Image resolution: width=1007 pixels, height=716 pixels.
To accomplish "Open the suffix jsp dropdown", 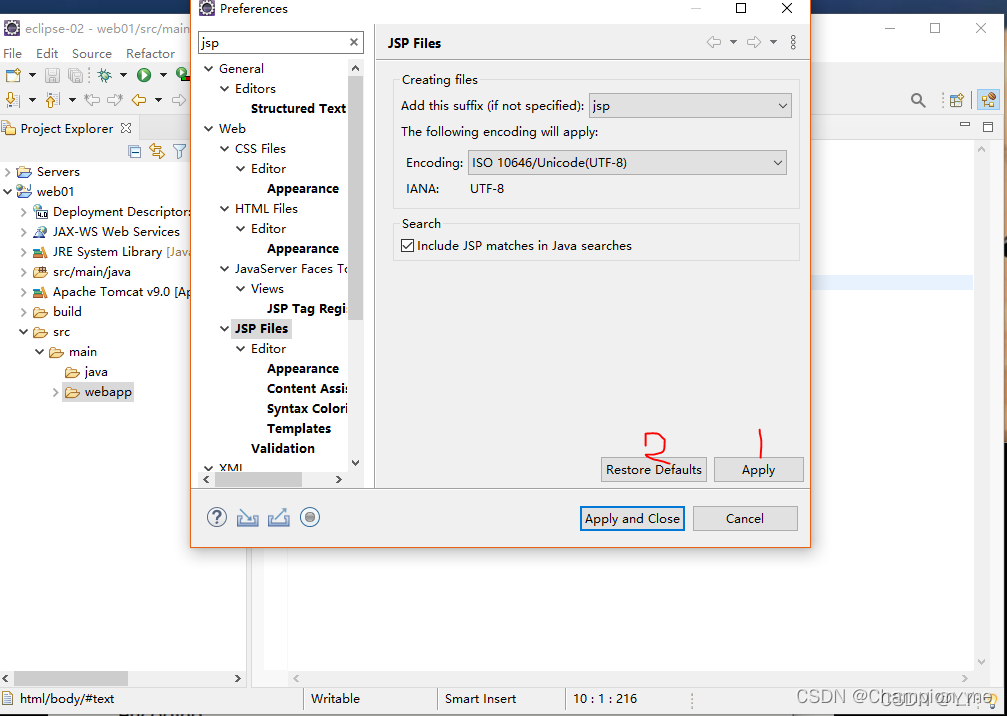I will [690, 106].
